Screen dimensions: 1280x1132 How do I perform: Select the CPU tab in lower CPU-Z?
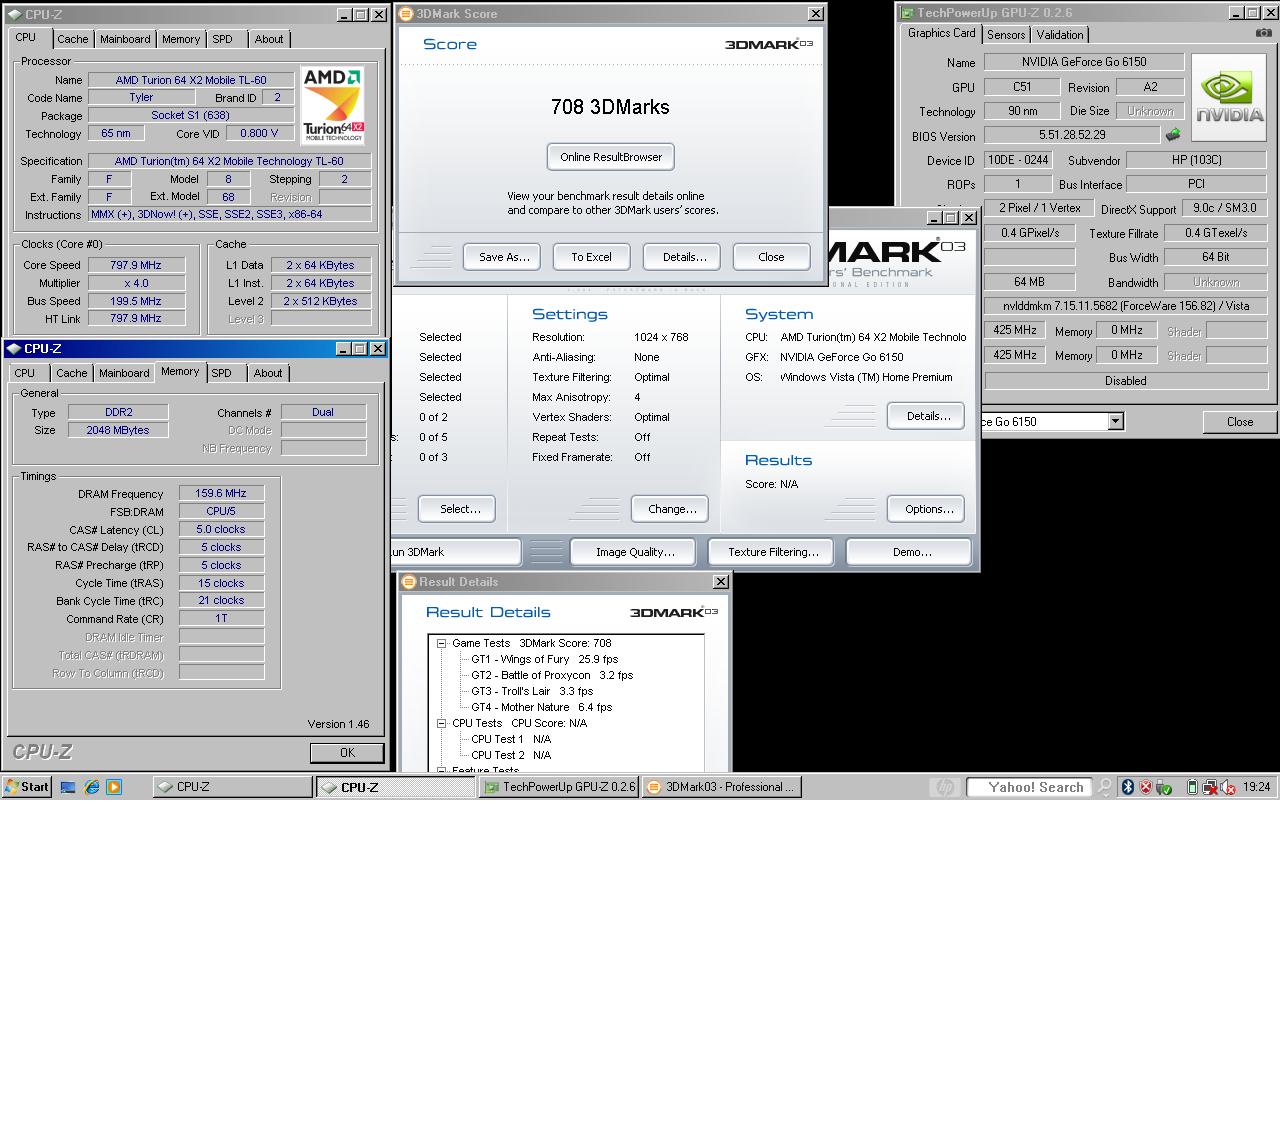(x=24, y=373)
